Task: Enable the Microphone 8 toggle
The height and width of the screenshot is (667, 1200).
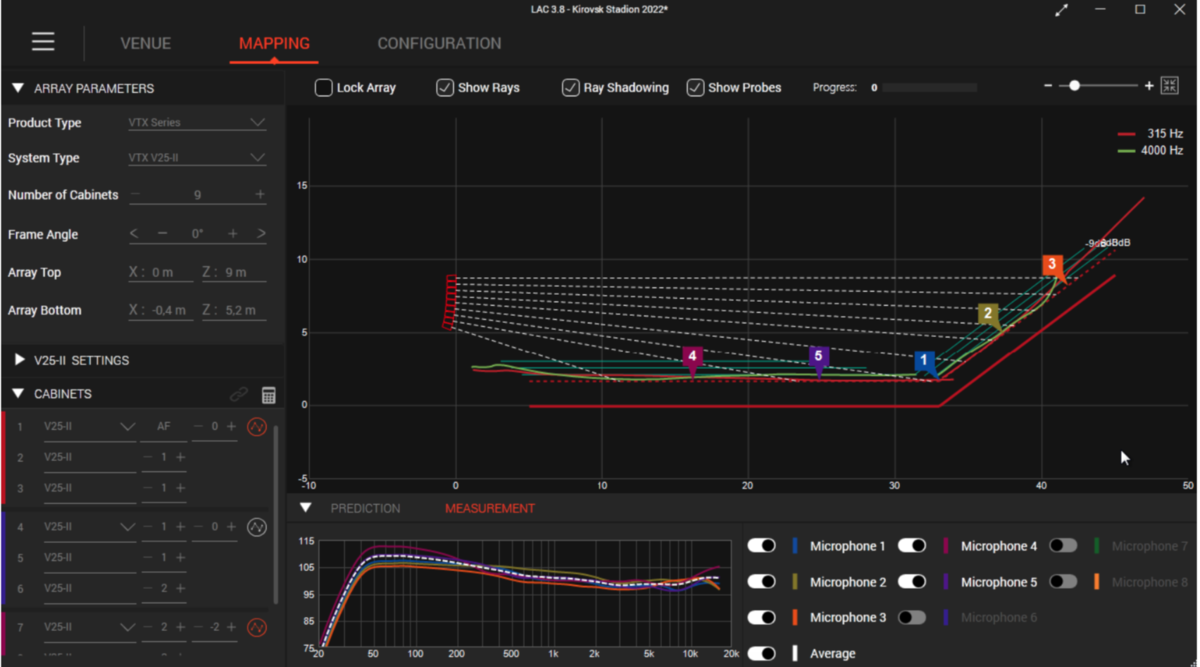Action: click(1063, 582)
